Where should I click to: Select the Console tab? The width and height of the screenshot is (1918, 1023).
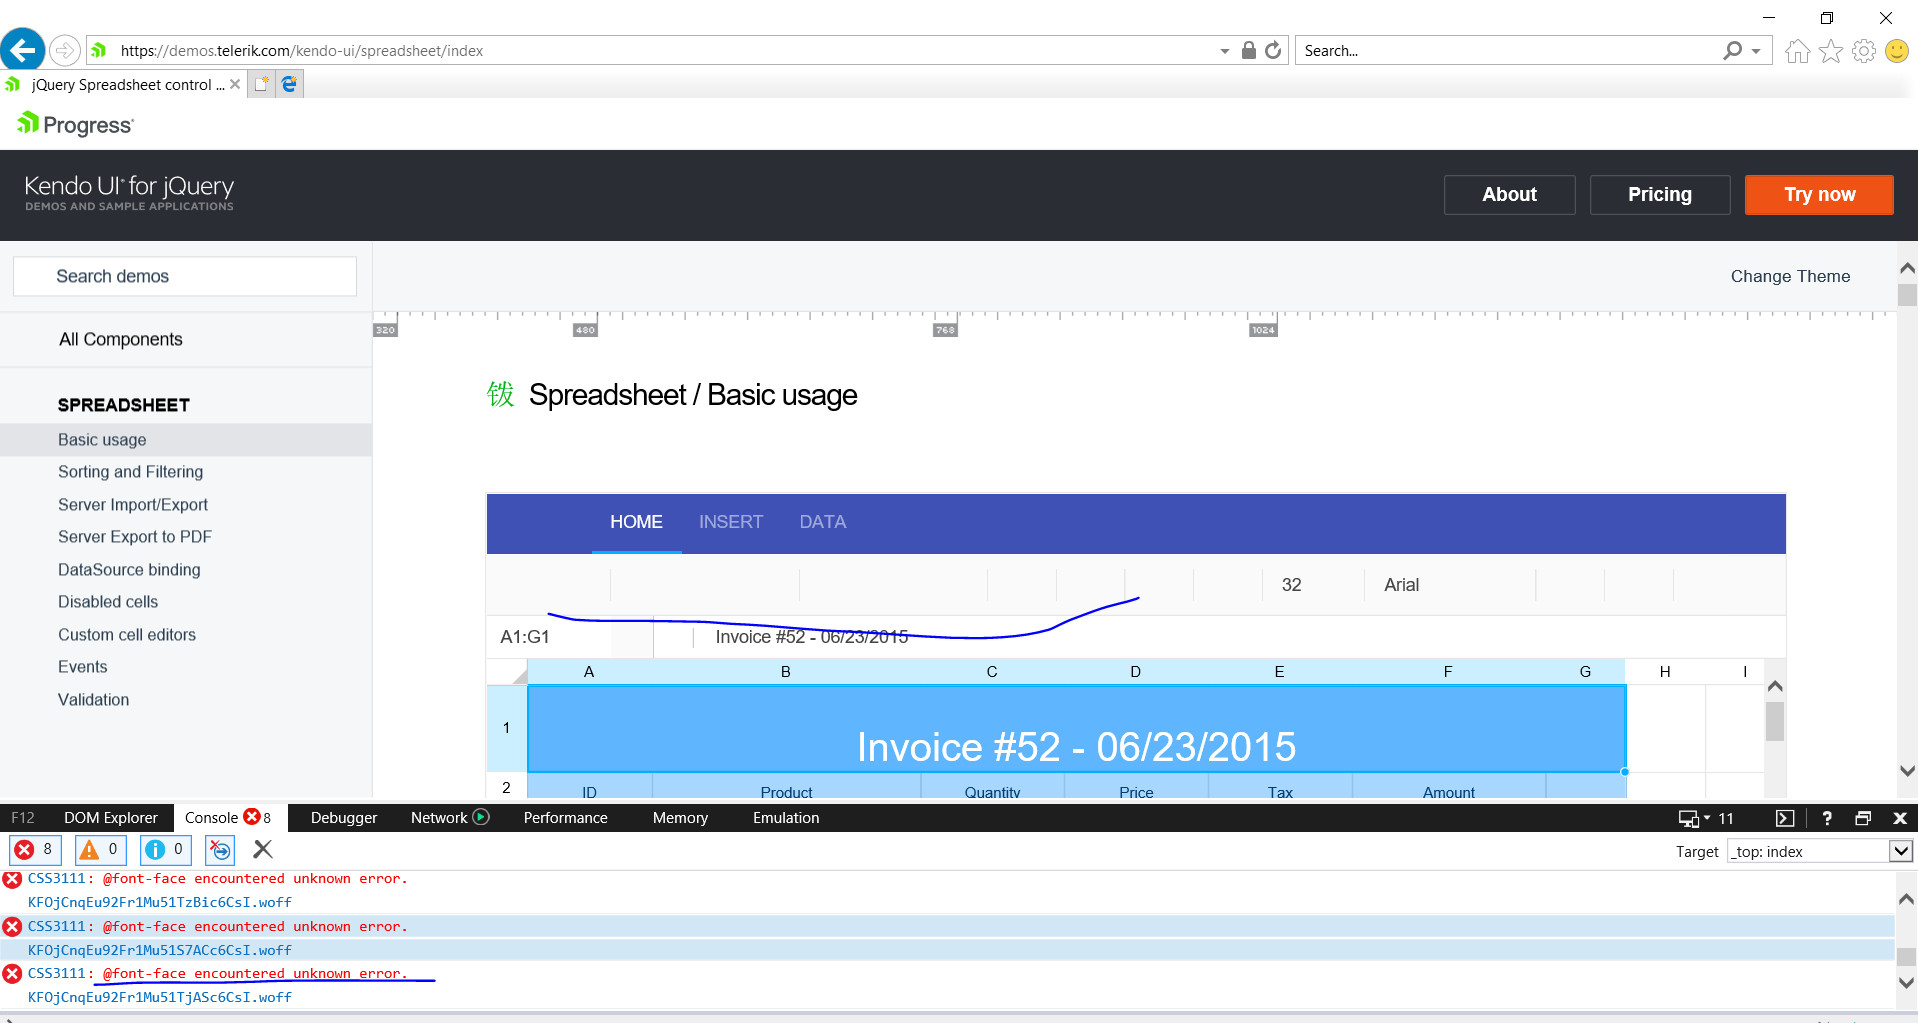[x=229, y=818]
